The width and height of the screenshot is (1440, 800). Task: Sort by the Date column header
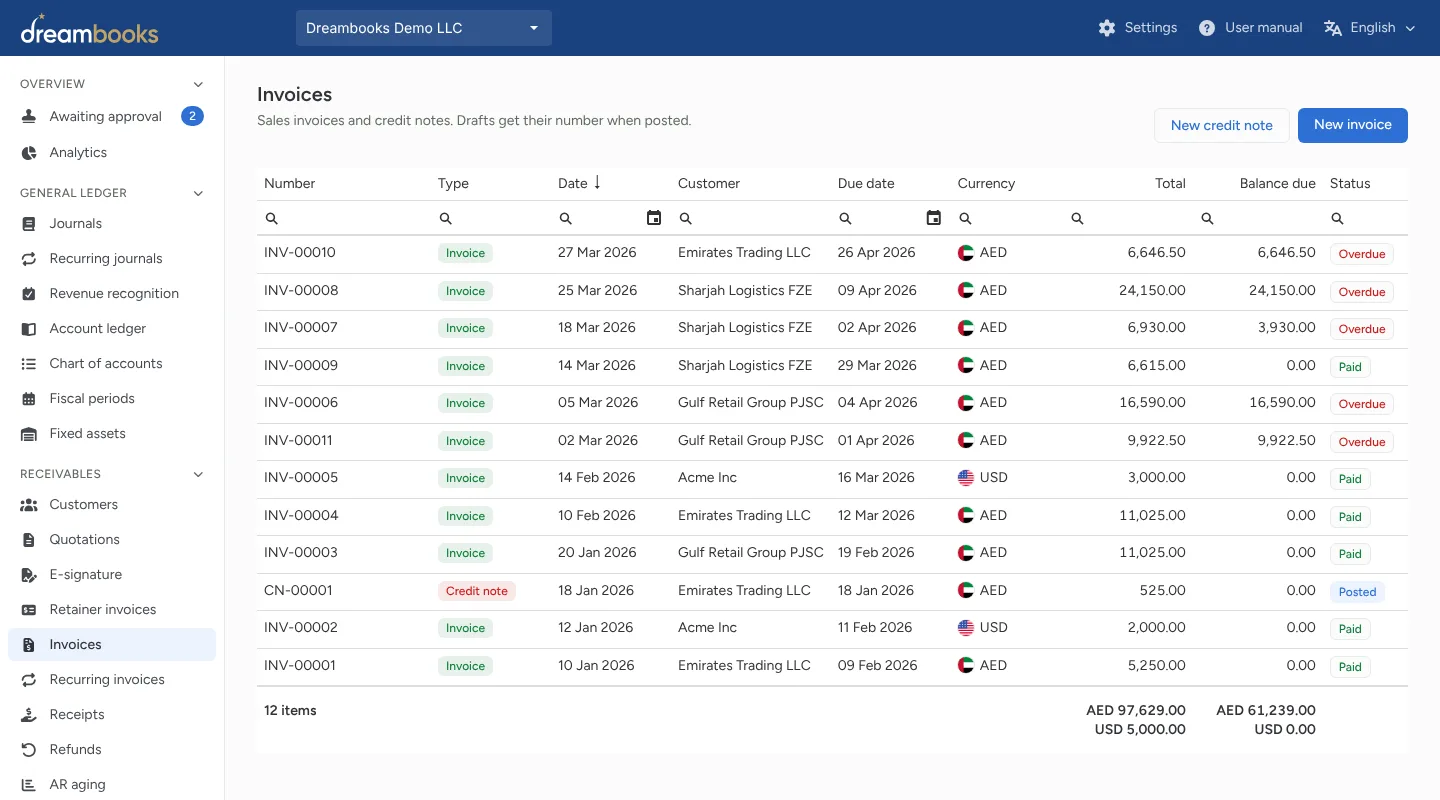pos(572,183)
